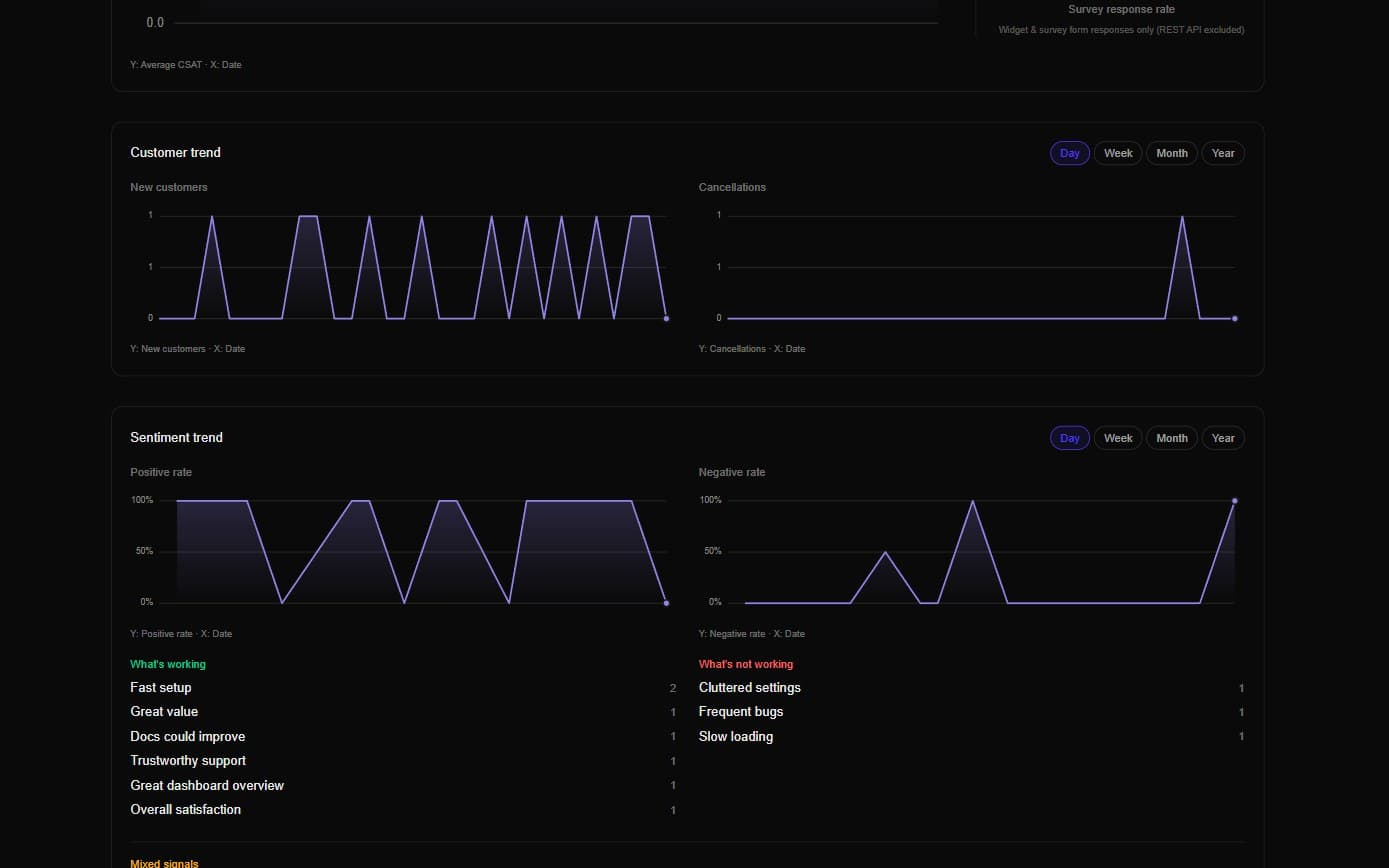Click the 'What's not working' label
The width and height of the screenshot is (1389, 868).
pyautogui.click(x=746, y=664)
